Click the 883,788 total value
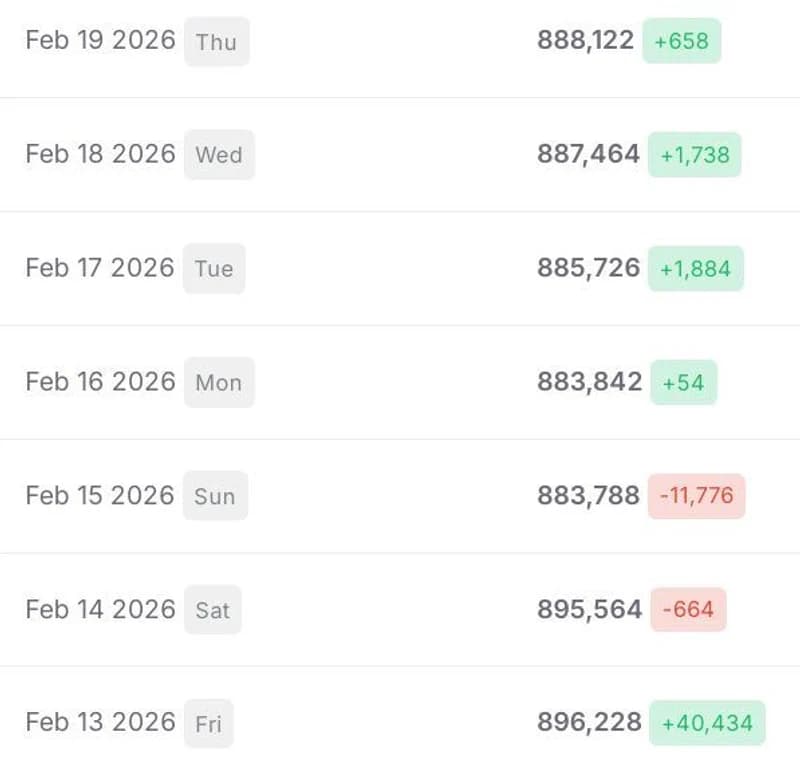 [588, 496]
